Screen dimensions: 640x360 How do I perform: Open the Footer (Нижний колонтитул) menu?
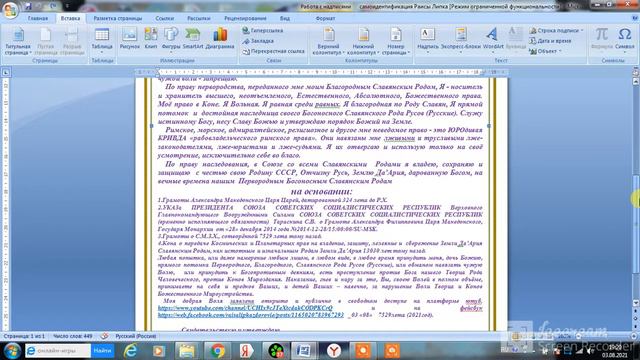tap(363, 41)
